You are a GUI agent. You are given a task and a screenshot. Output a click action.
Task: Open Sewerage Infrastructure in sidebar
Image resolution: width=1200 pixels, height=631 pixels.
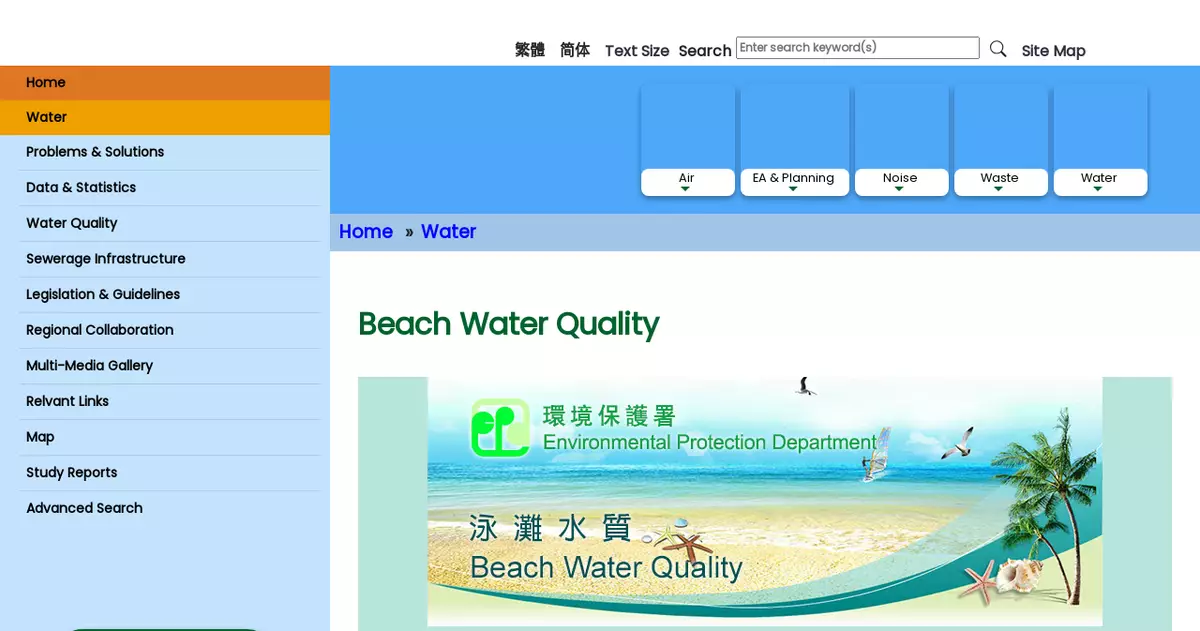tap(106, 259)
